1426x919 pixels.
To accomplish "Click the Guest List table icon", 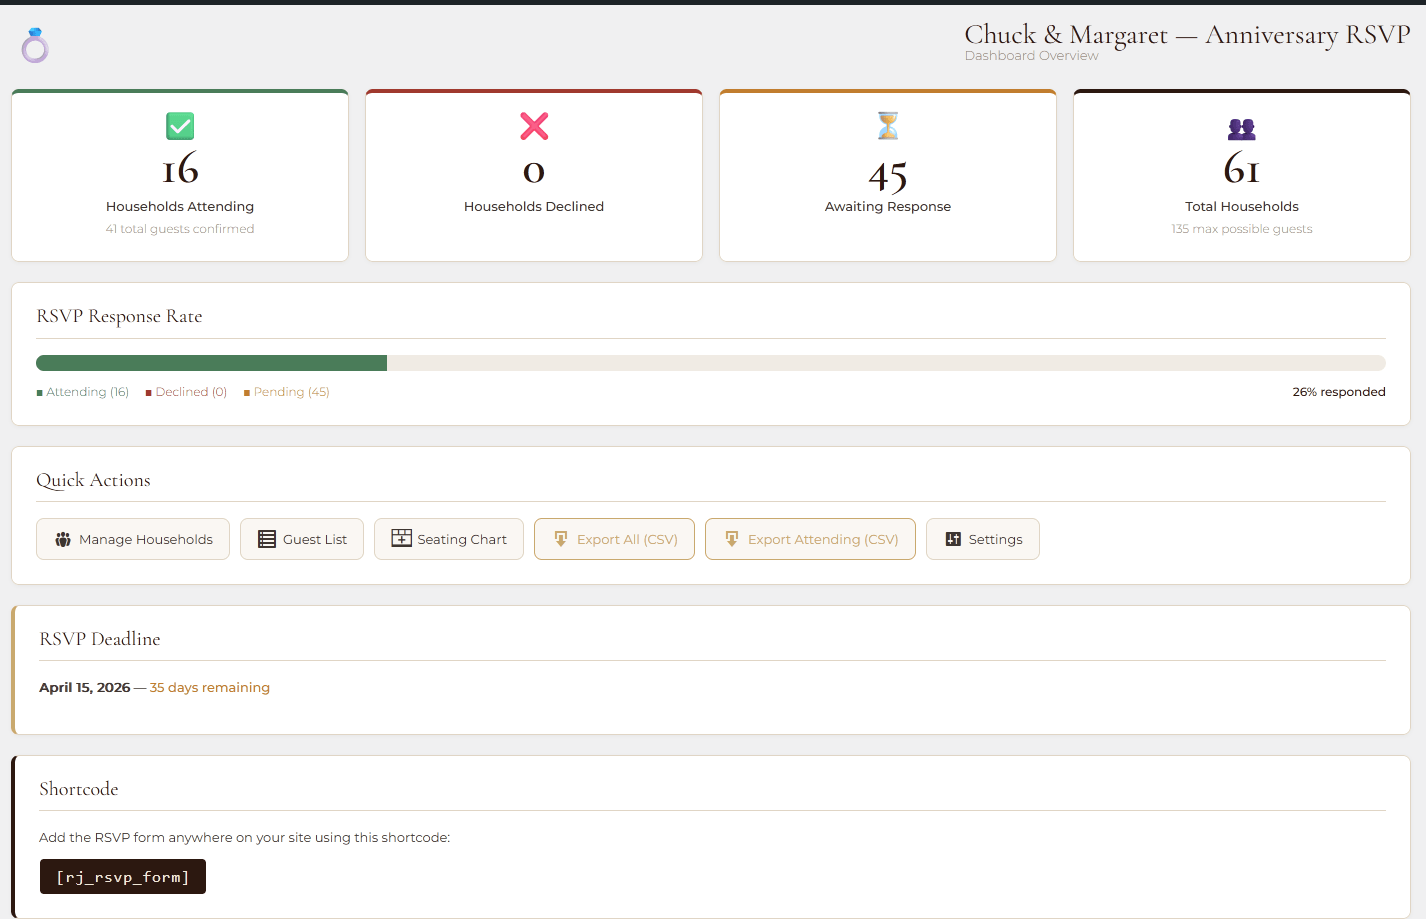I will (267, 539).
